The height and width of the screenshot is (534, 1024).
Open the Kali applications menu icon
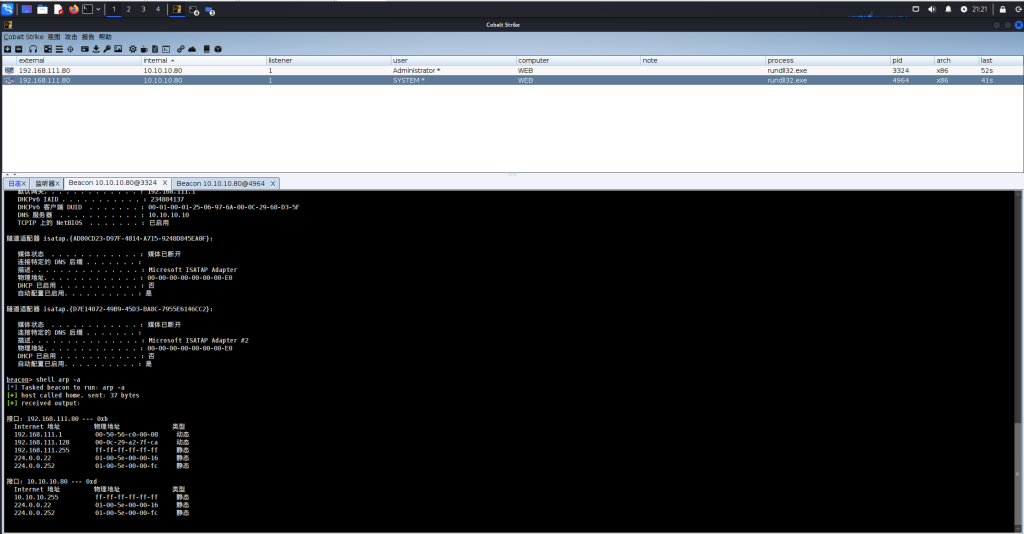pyautogui.click(x=7, y=9)
